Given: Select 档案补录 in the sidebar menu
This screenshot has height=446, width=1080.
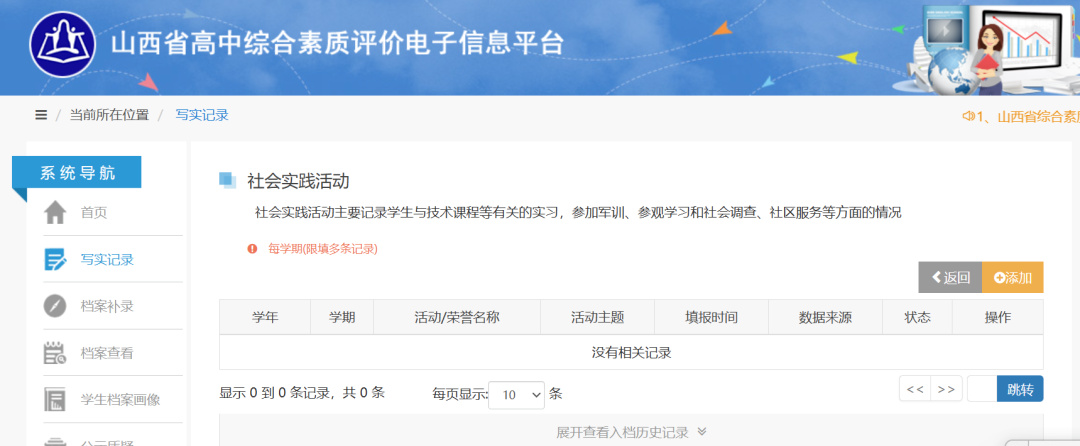Looking at the screenshot, I should [107, 306].
